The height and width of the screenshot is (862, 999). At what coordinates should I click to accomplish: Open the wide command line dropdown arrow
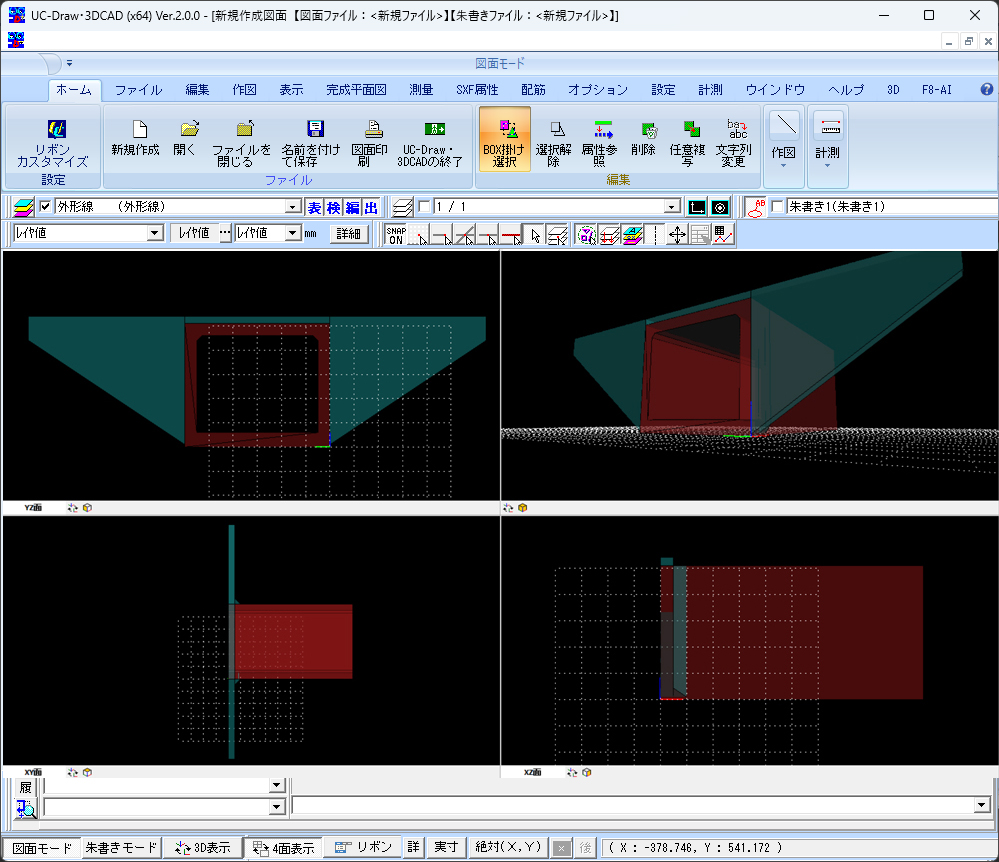(x=981, y=805)
